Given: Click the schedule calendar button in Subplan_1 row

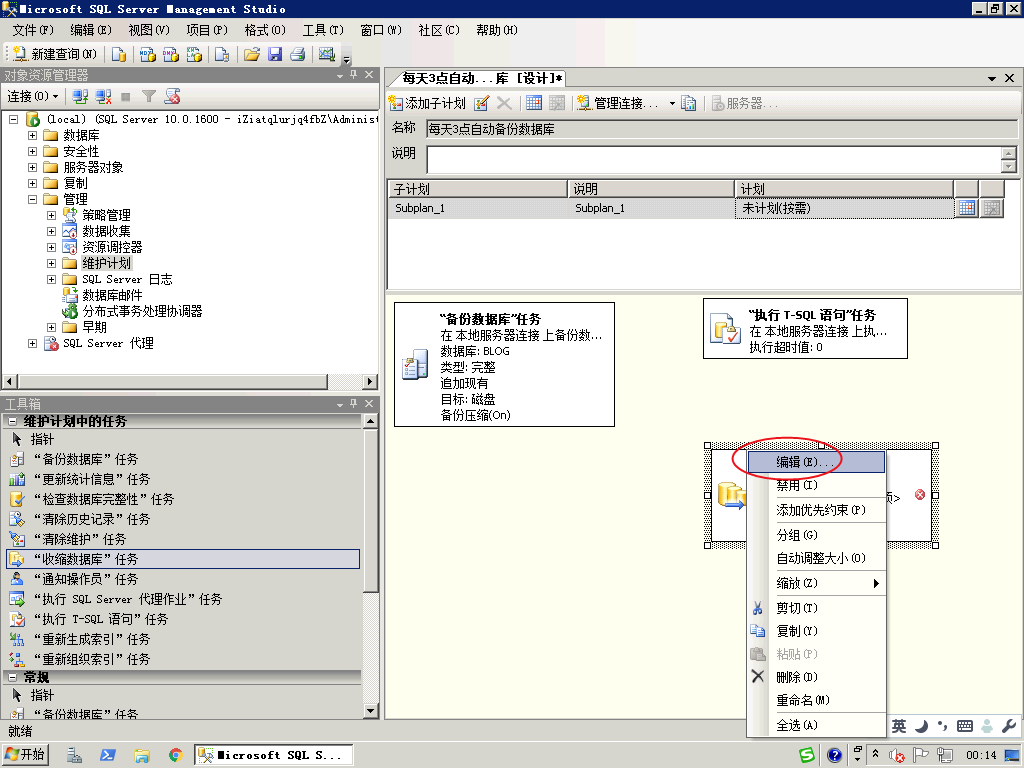Looking at the screenshot, I should (967, 208).
